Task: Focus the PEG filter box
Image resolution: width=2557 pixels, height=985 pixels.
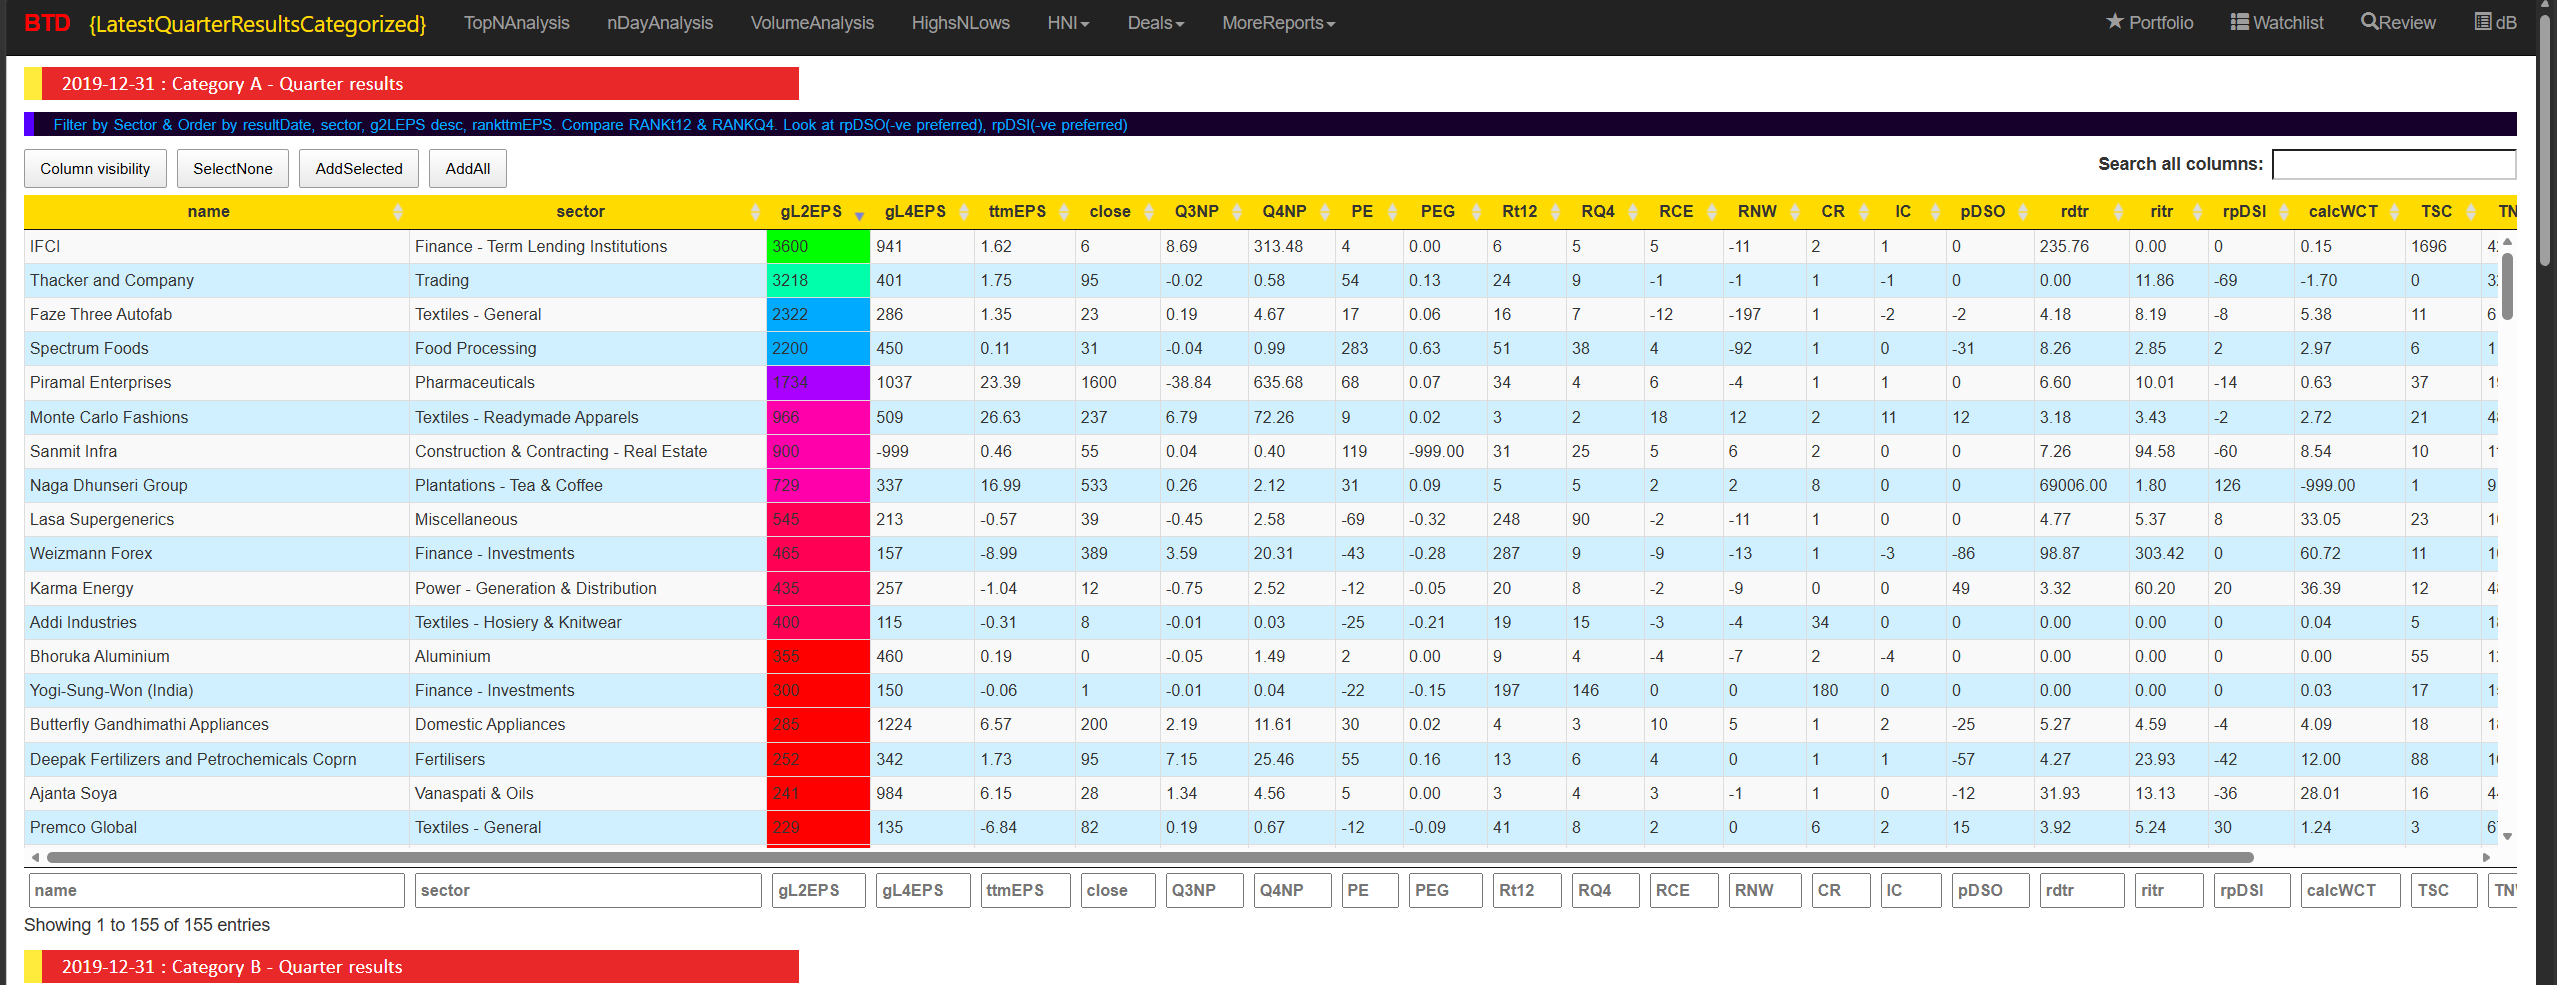Action: click(1445, 890)
